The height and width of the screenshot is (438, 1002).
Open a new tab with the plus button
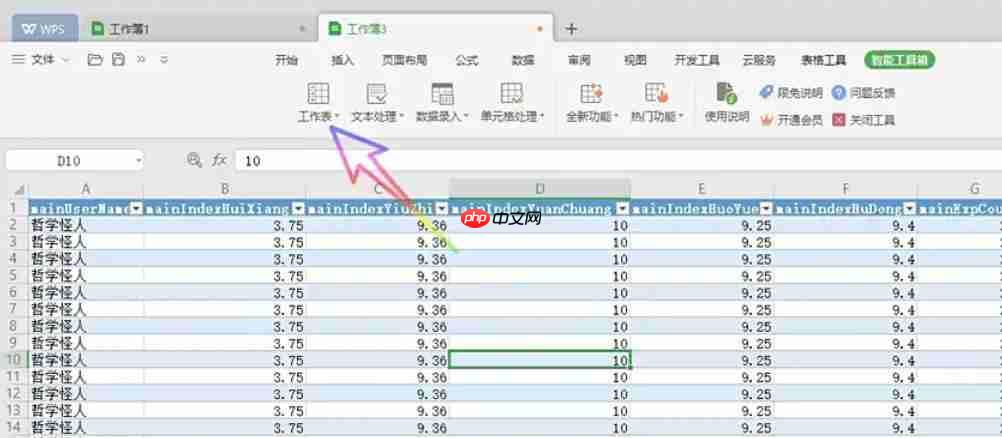point(572,29)
